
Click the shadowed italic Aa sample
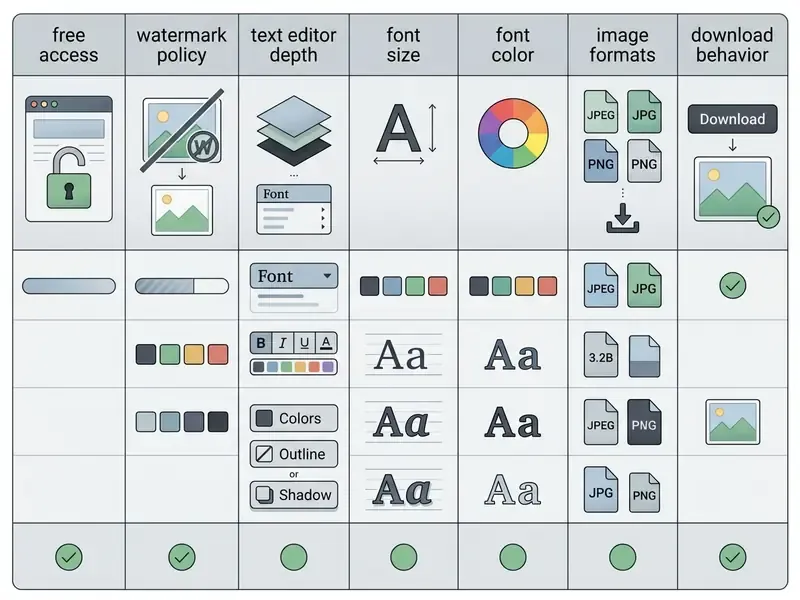403,490
